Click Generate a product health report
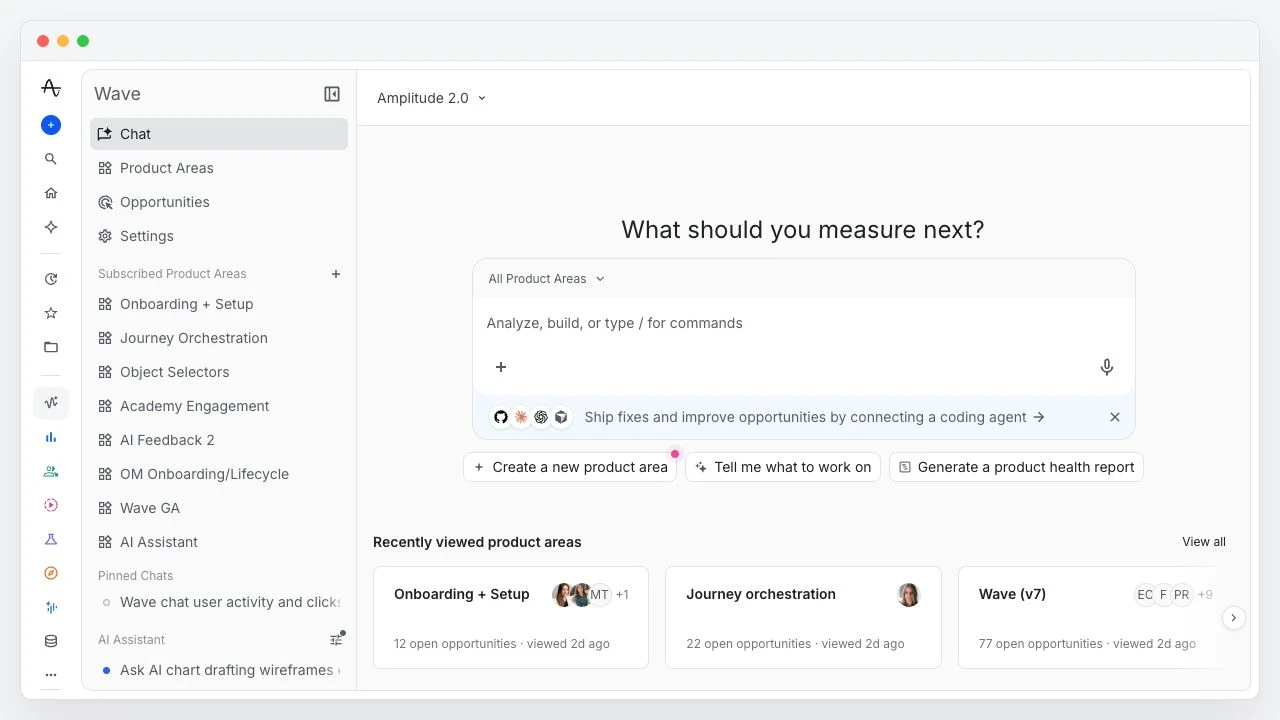The width and height of the screenshot is (1280, 720). point(1016,467)
